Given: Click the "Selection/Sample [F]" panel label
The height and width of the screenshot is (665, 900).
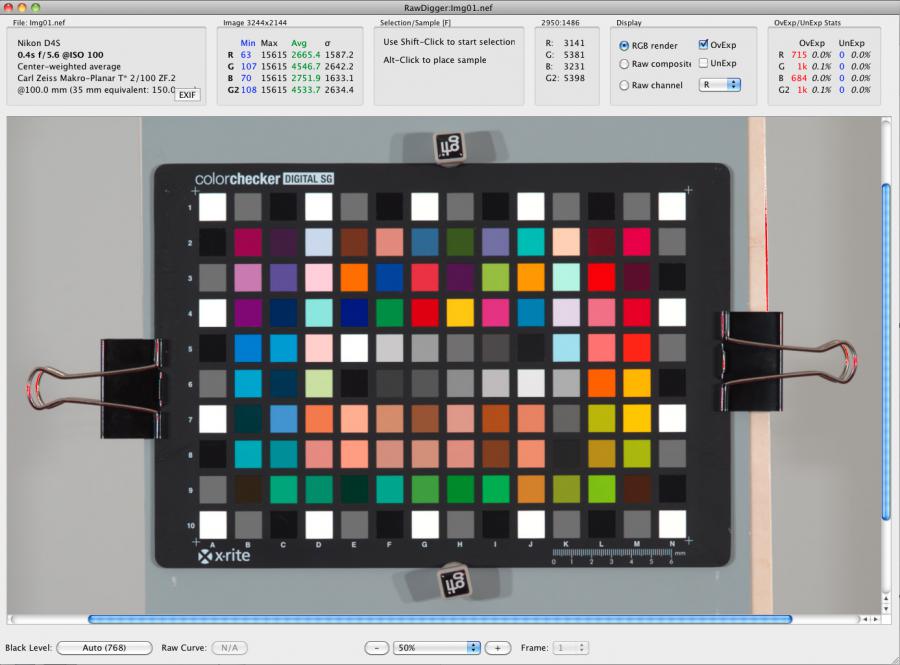Looking at the screenshot, I should click(x=416, y=23).
